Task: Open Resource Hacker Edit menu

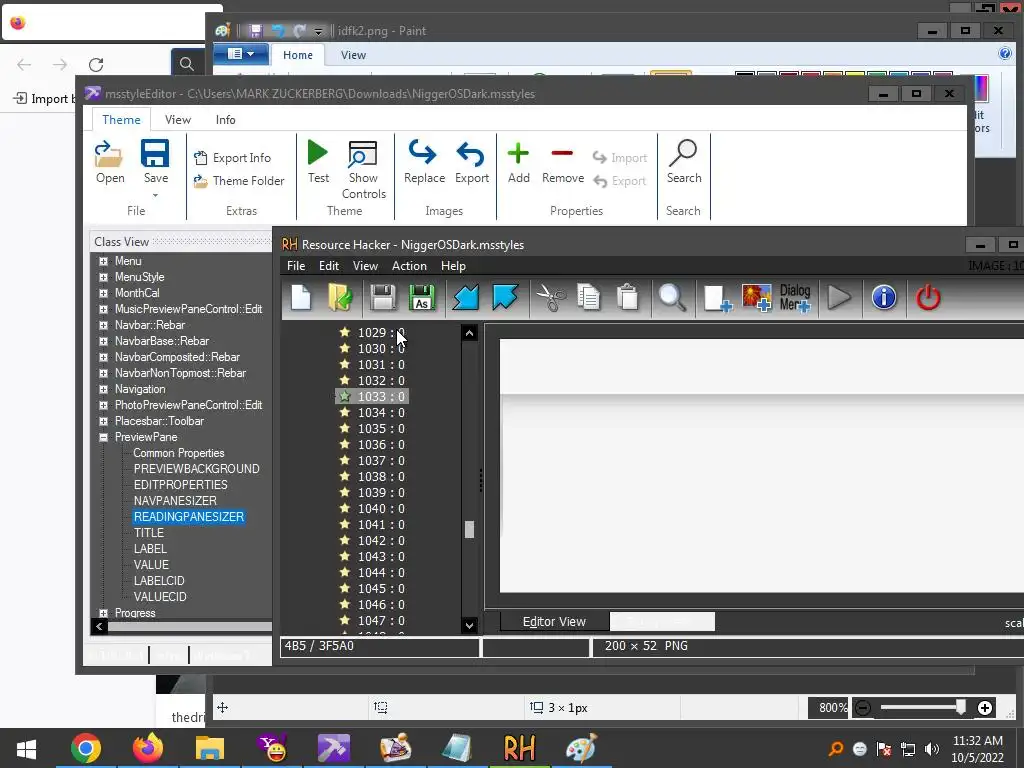Action: (x=328, y=266)
